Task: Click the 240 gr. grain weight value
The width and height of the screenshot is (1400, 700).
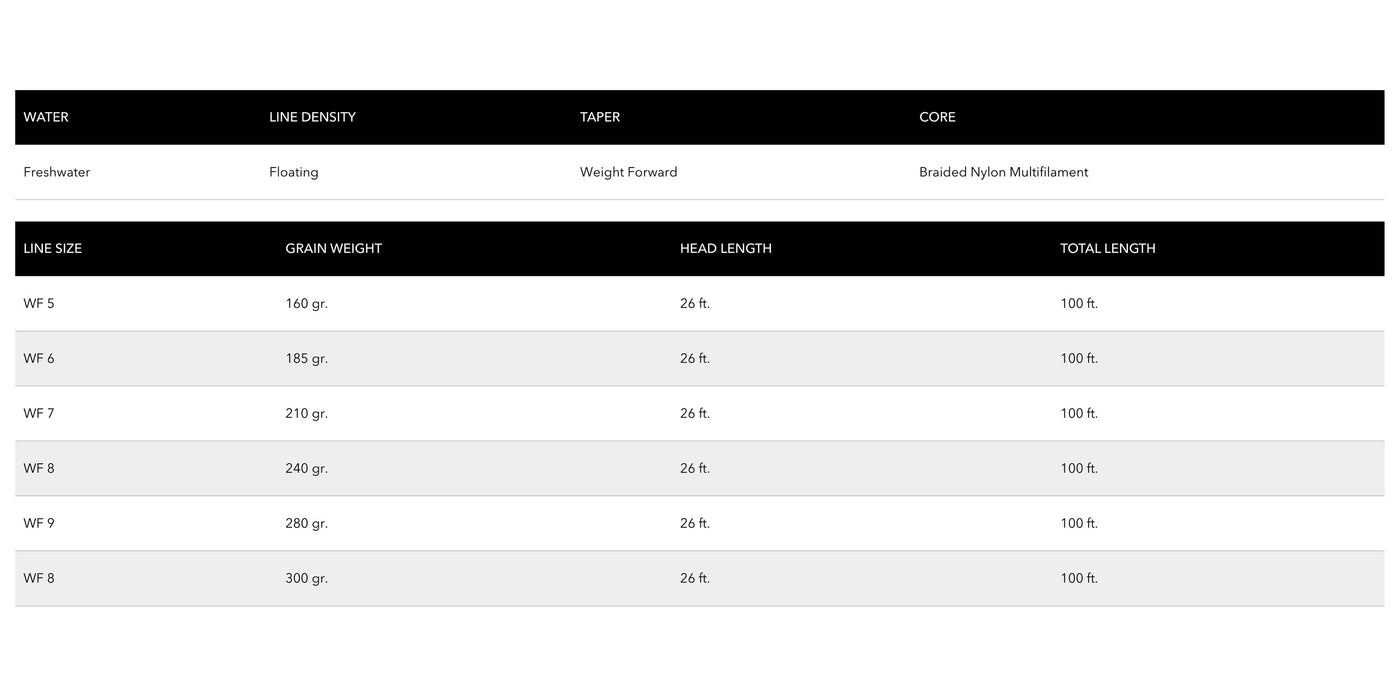Action: pyautogui.click(x=306, y=468)
